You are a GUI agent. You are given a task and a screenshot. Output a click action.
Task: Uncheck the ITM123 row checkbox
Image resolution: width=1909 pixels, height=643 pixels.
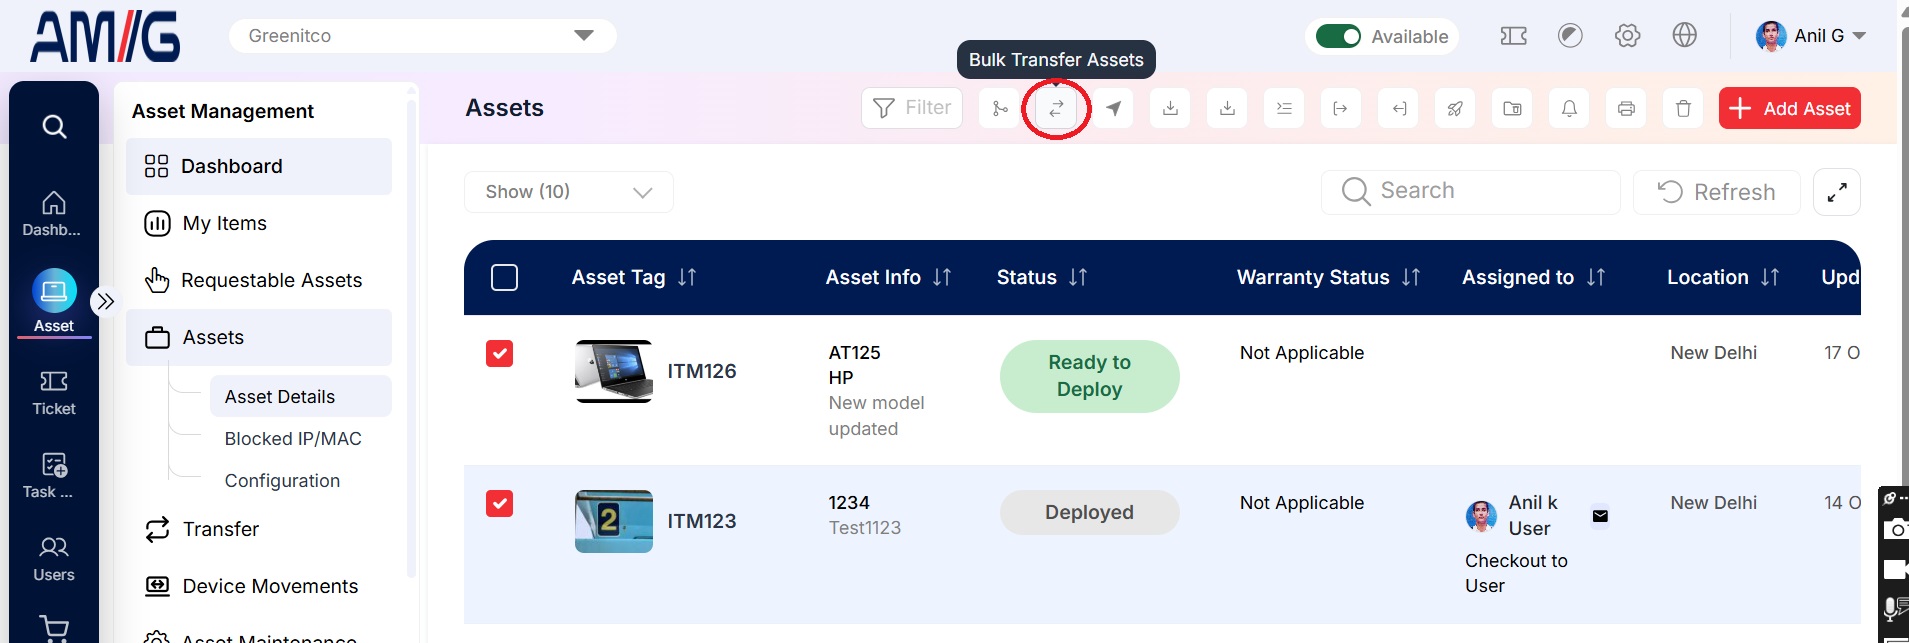coord(500,503)
